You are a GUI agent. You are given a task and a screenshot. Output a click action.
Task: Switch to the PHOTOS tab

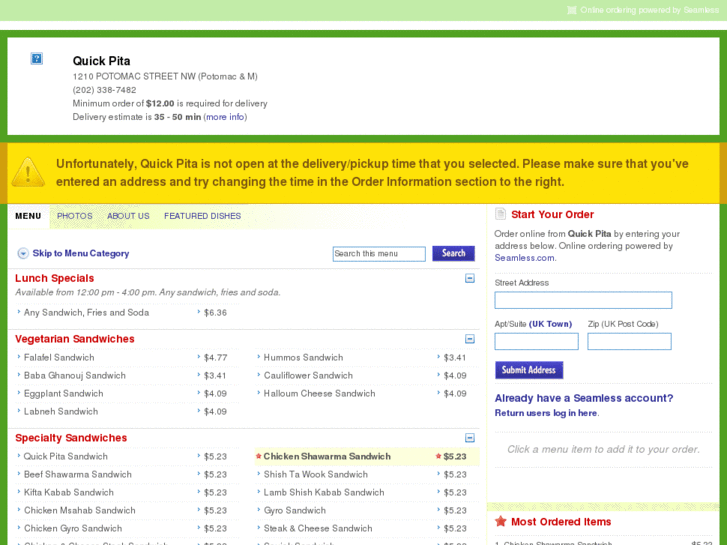pos(75,216)
